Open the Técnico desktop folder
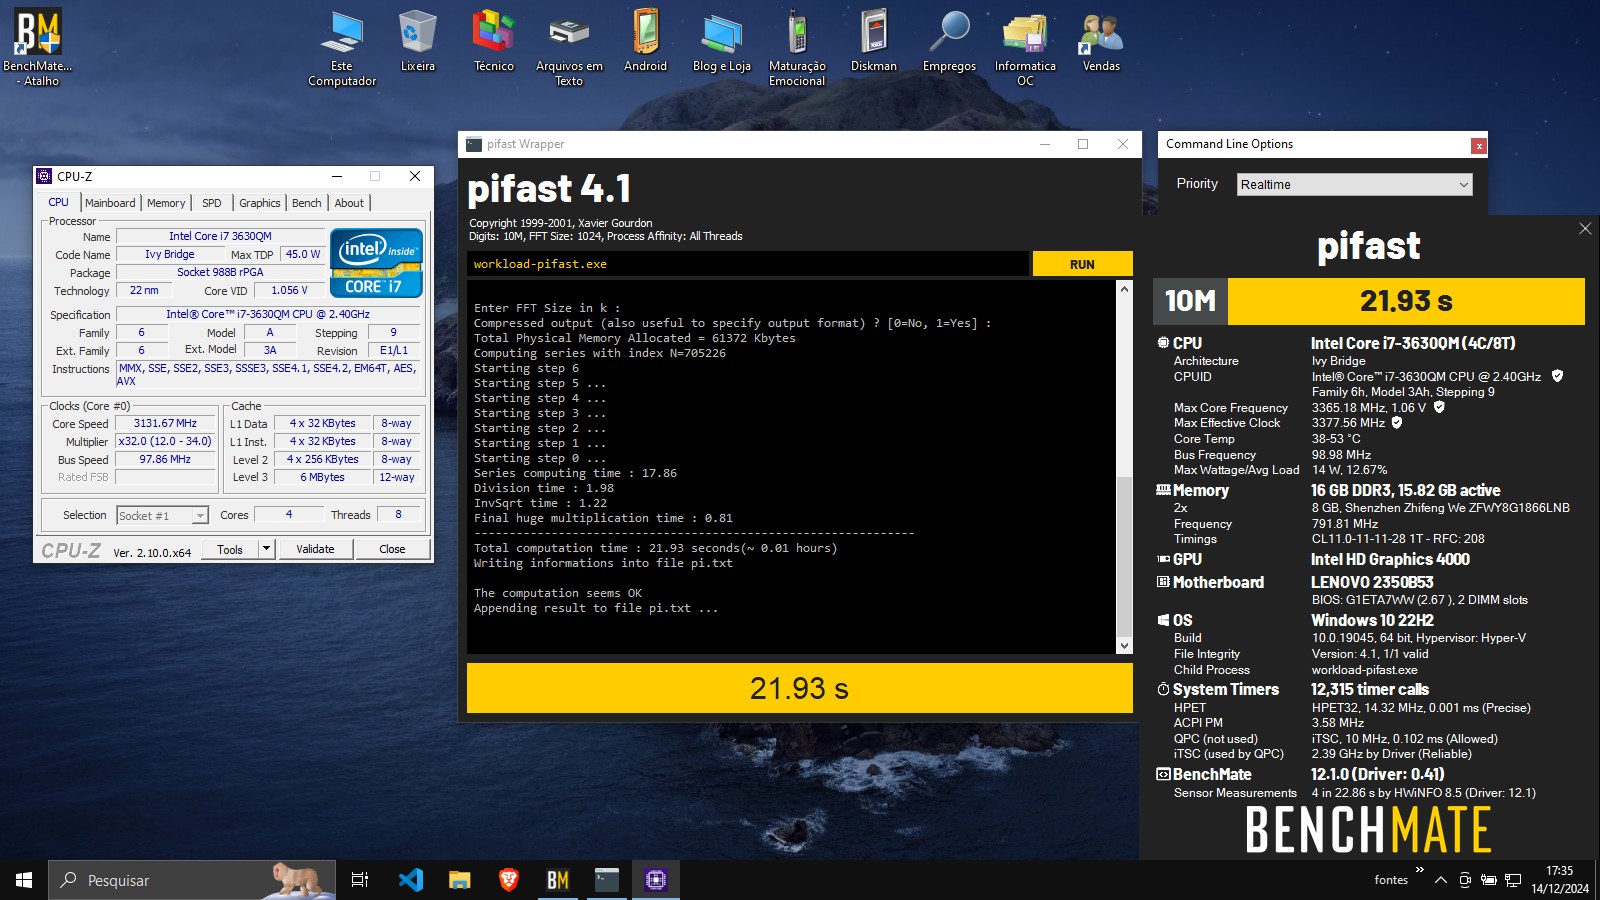 click(494, 40)
